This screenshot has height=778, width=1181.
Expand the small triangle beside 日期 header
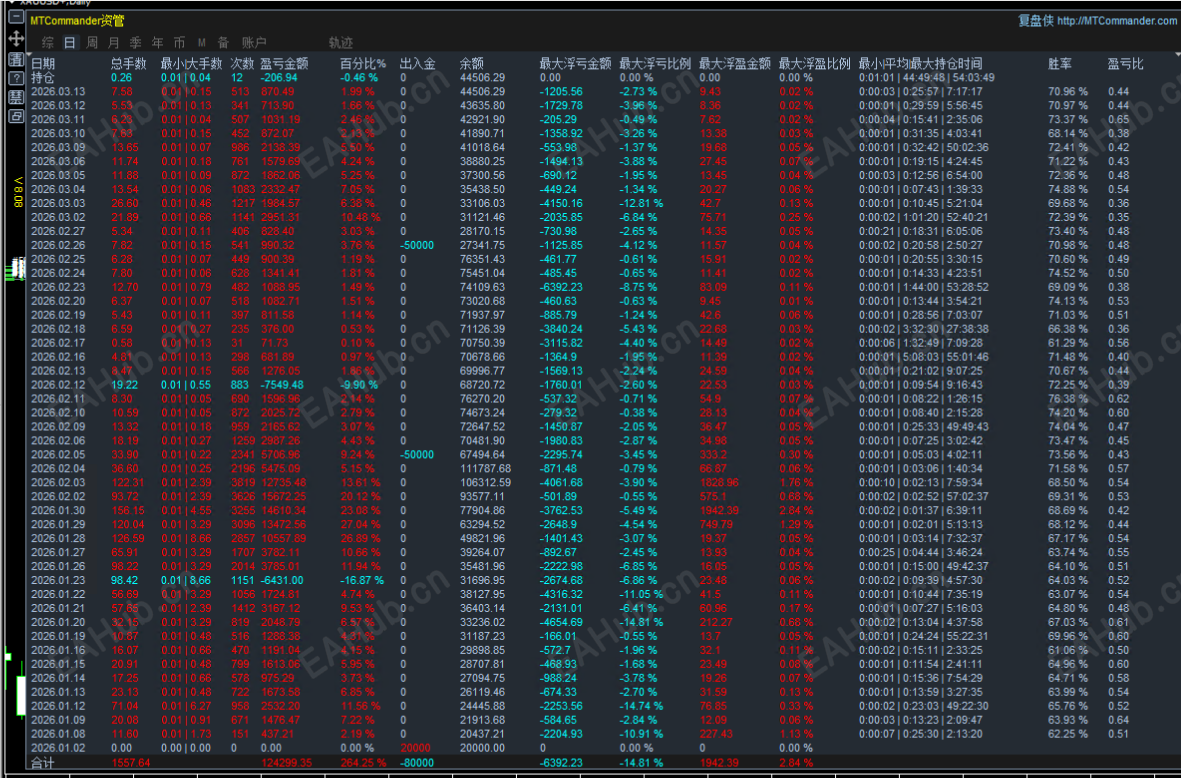(27, 56)
